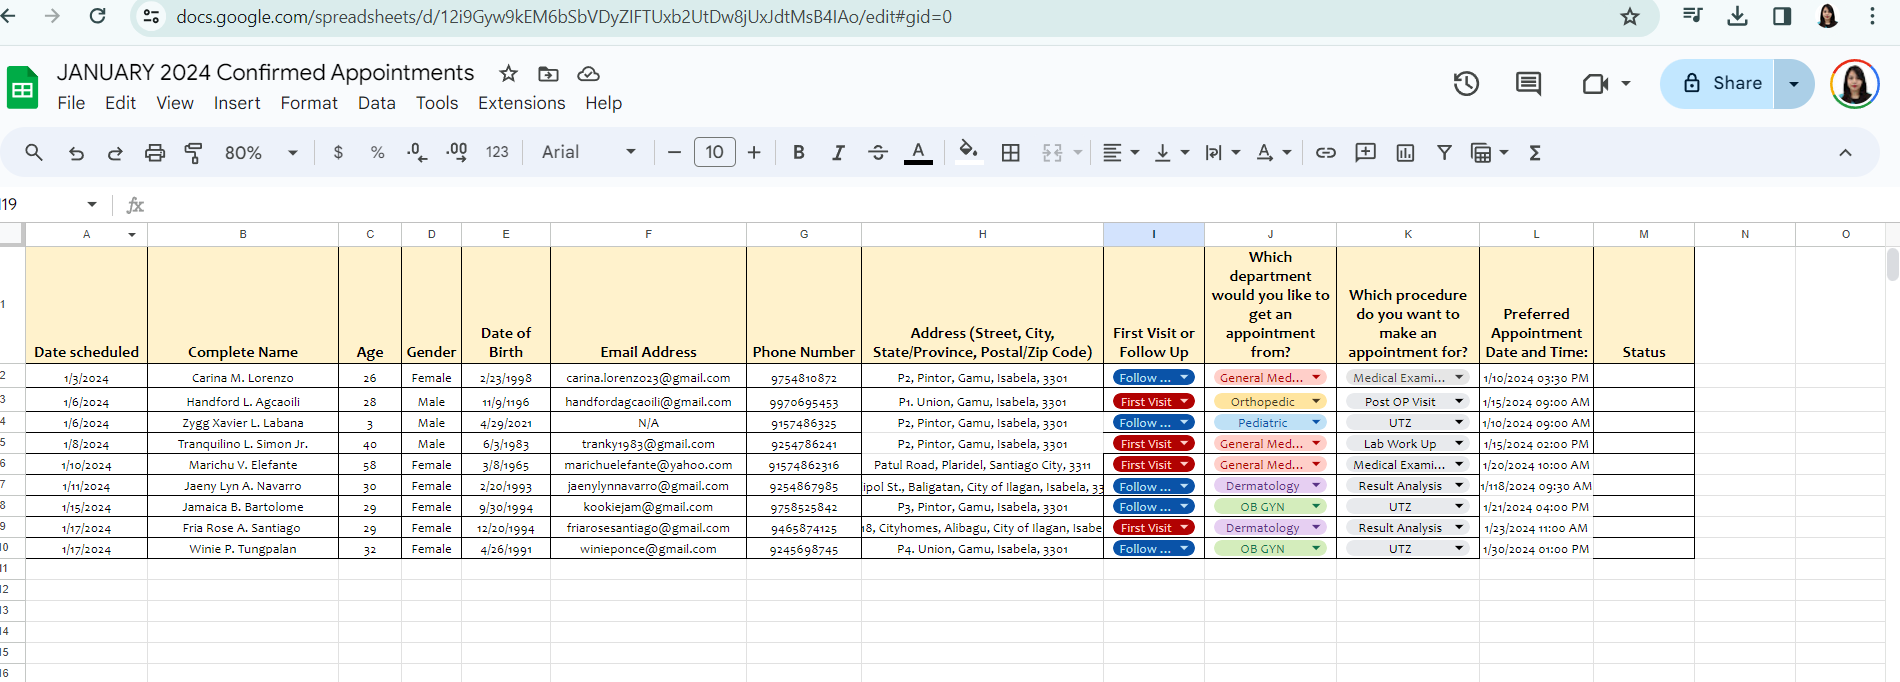This screenshot has height=682, width=1900.
Task: Open the name box dropdown
Action: [92, 204]
